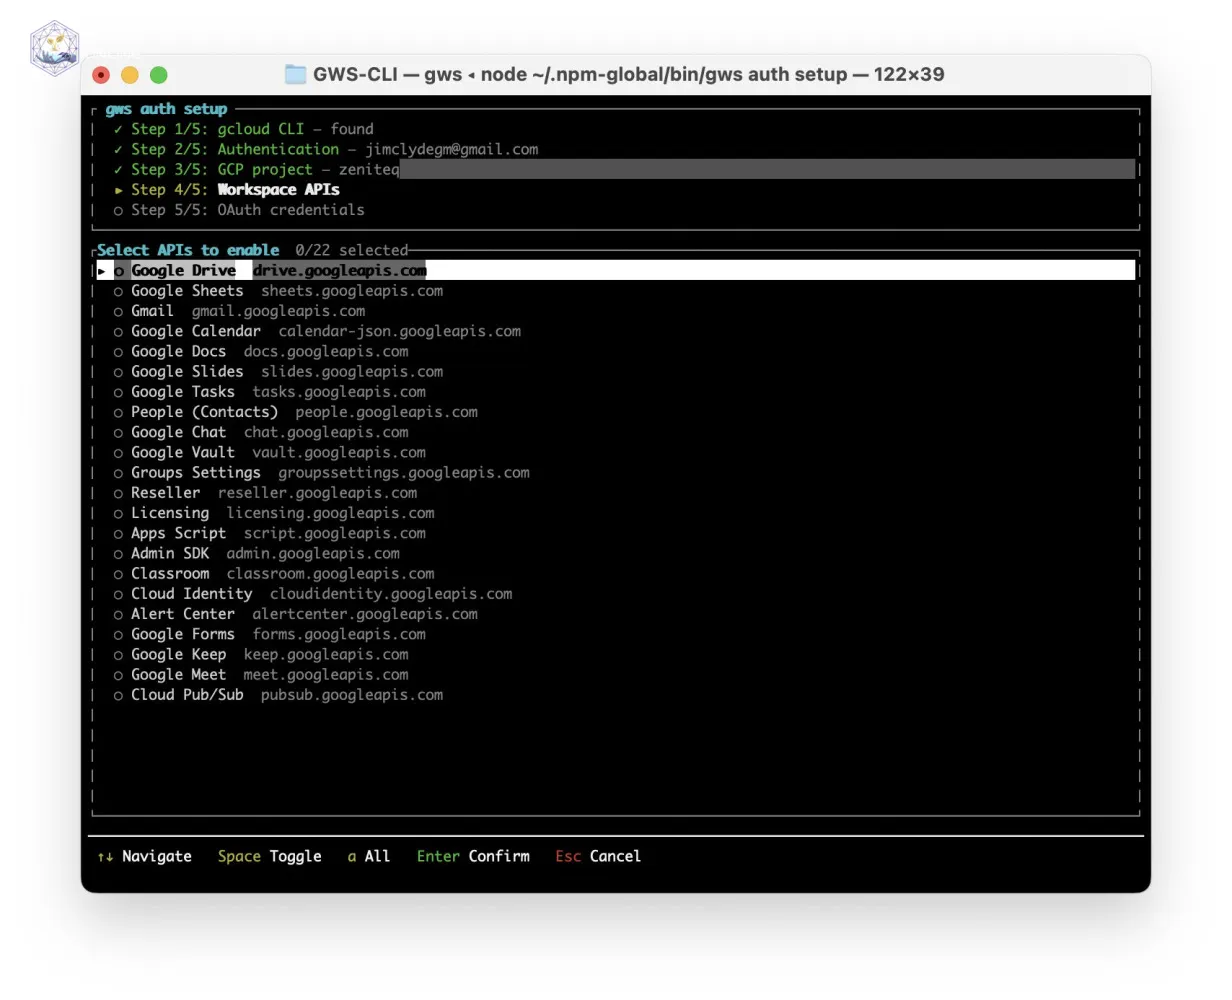Click the Step 1/5 gcloud CLI line
Image resolution: width=1232 pixels, height=1000 pixels.
[243, 129]
